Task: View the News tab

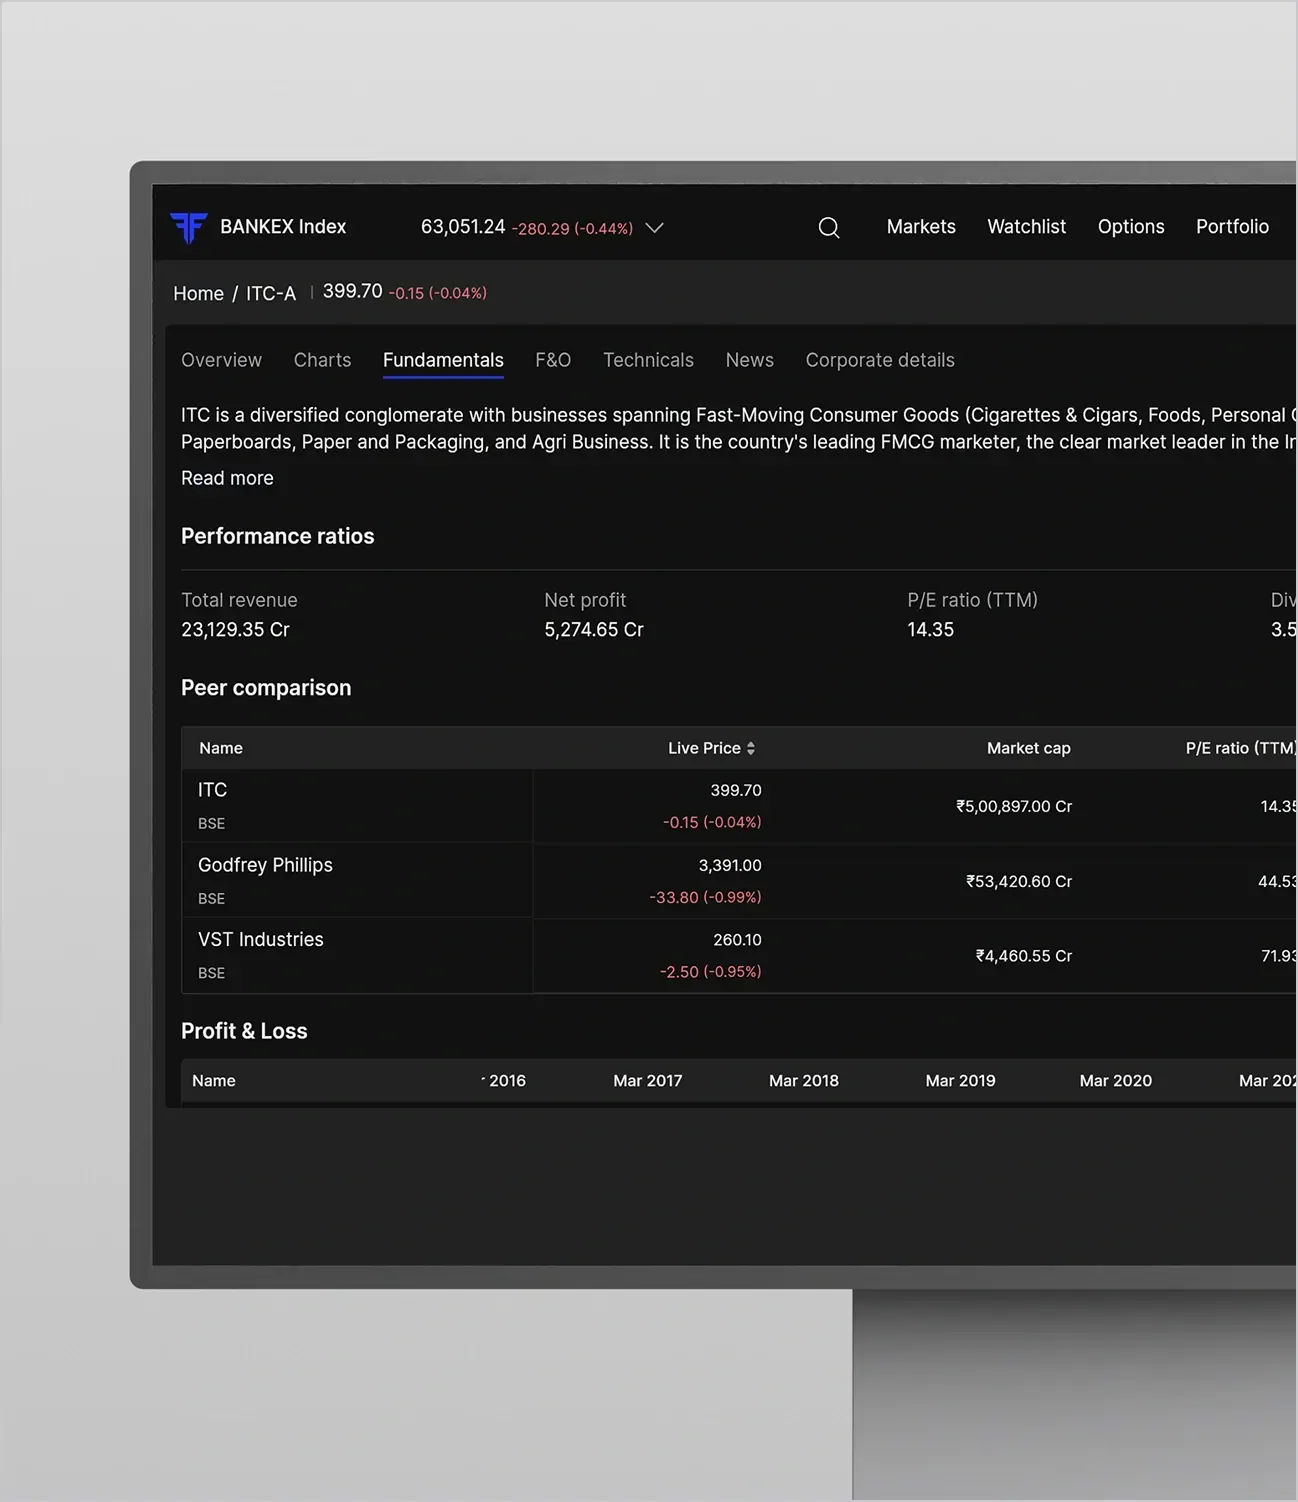Action: point(750,360)
